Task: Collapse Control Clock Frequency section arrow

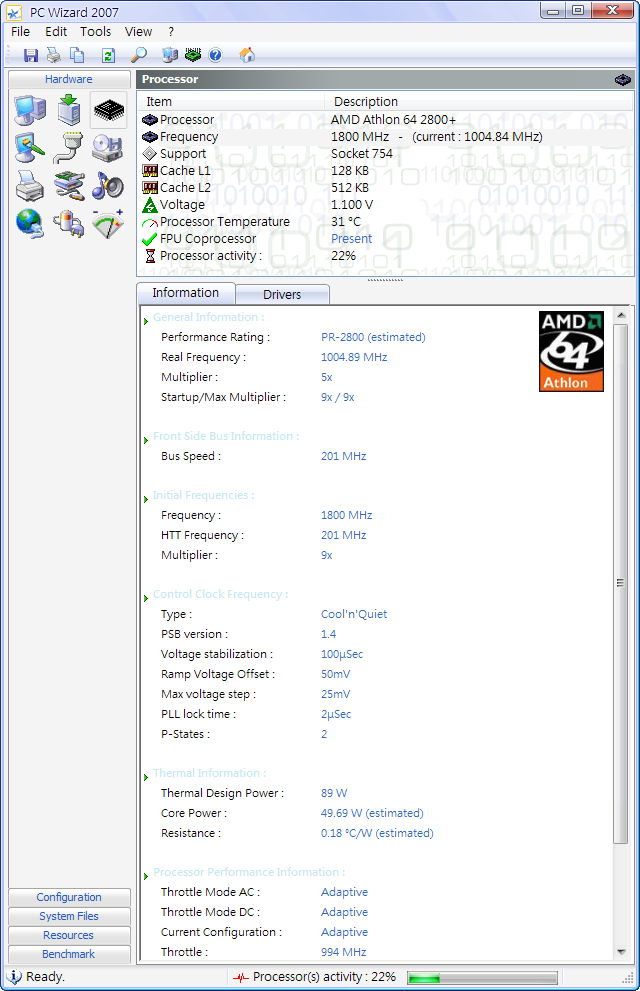Action: (x=146, y=598)
